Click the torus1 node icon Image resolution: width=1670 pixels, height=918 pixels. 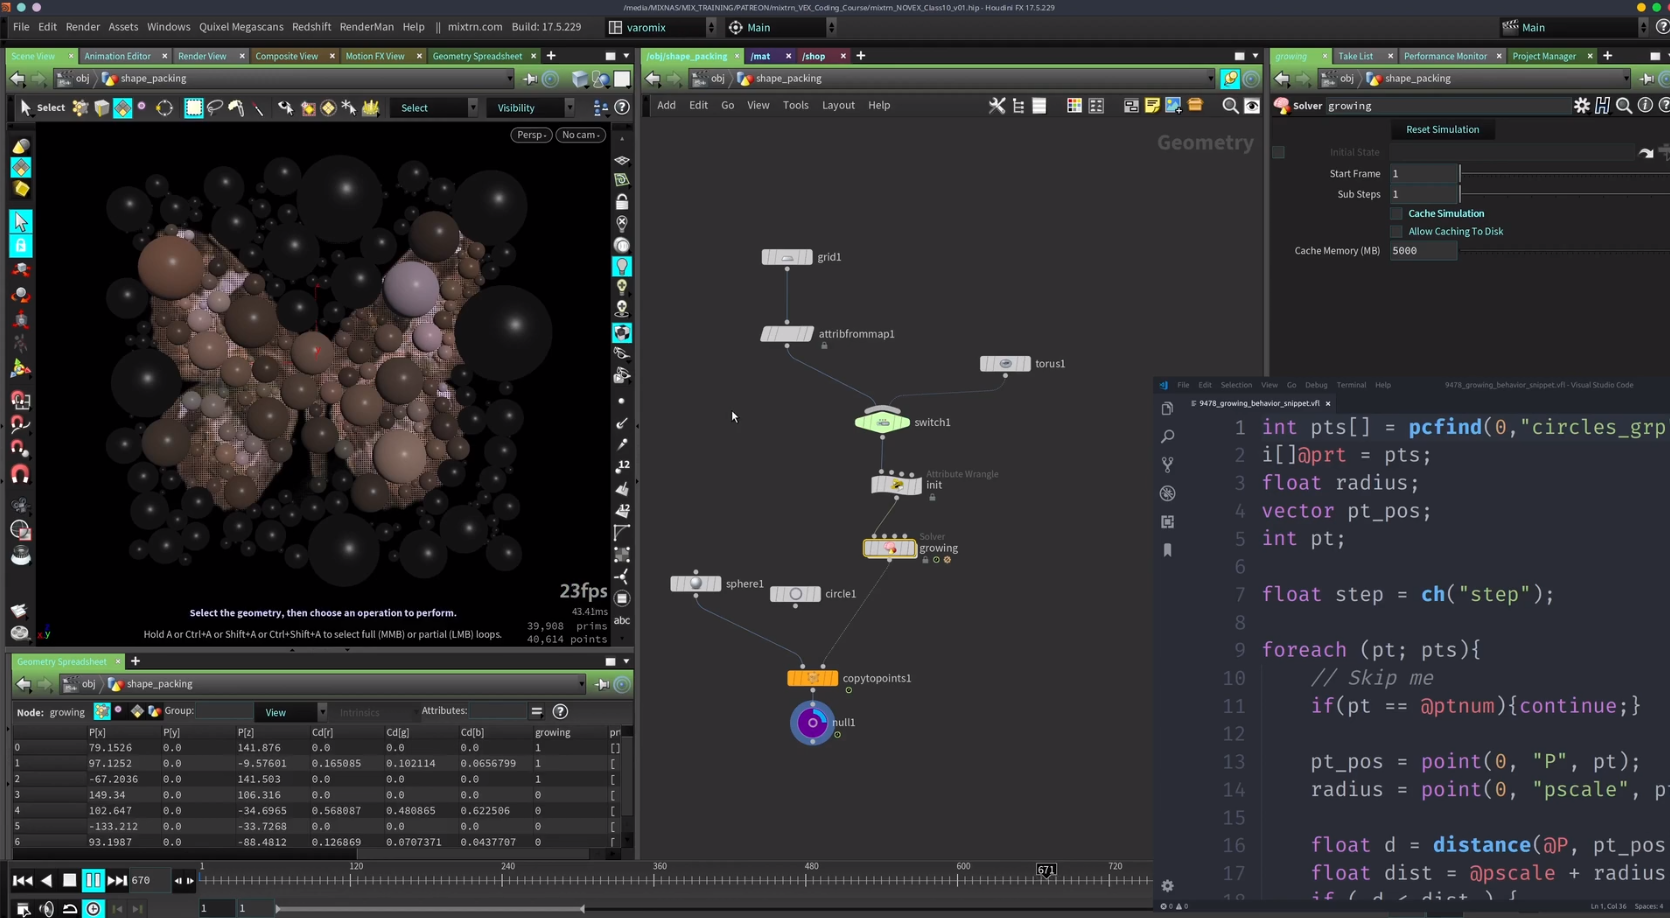pos(1005,364)
